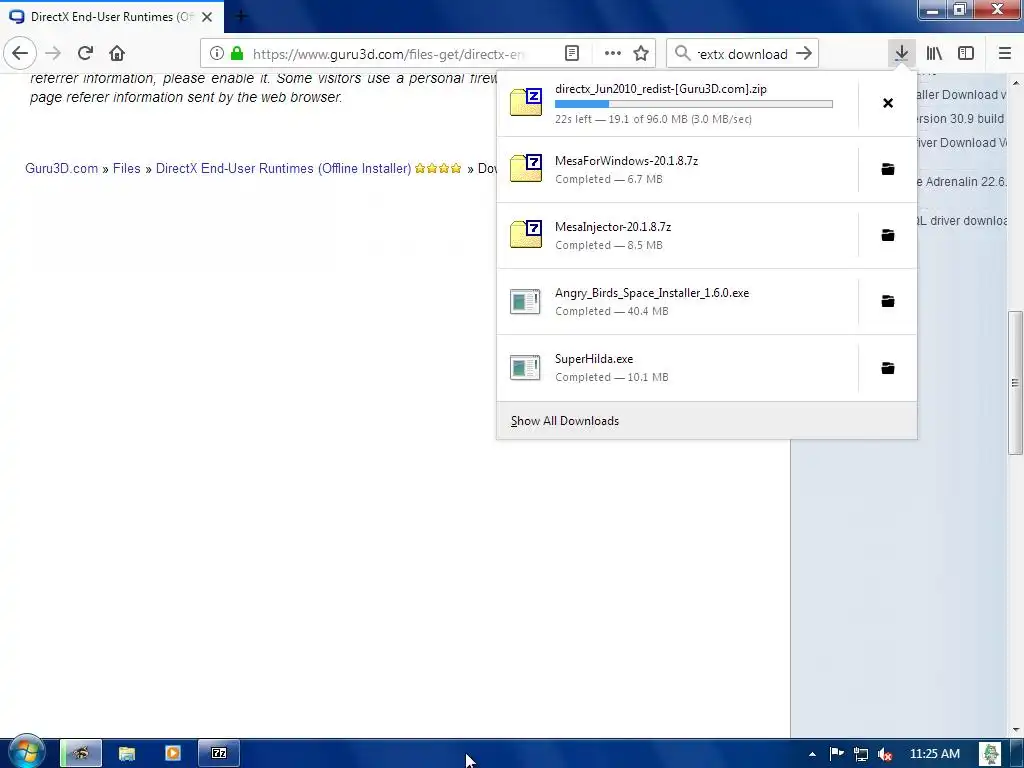Click the search magnifier icon
Viewport: 1024px width, 768px height.
pos(682,54)
